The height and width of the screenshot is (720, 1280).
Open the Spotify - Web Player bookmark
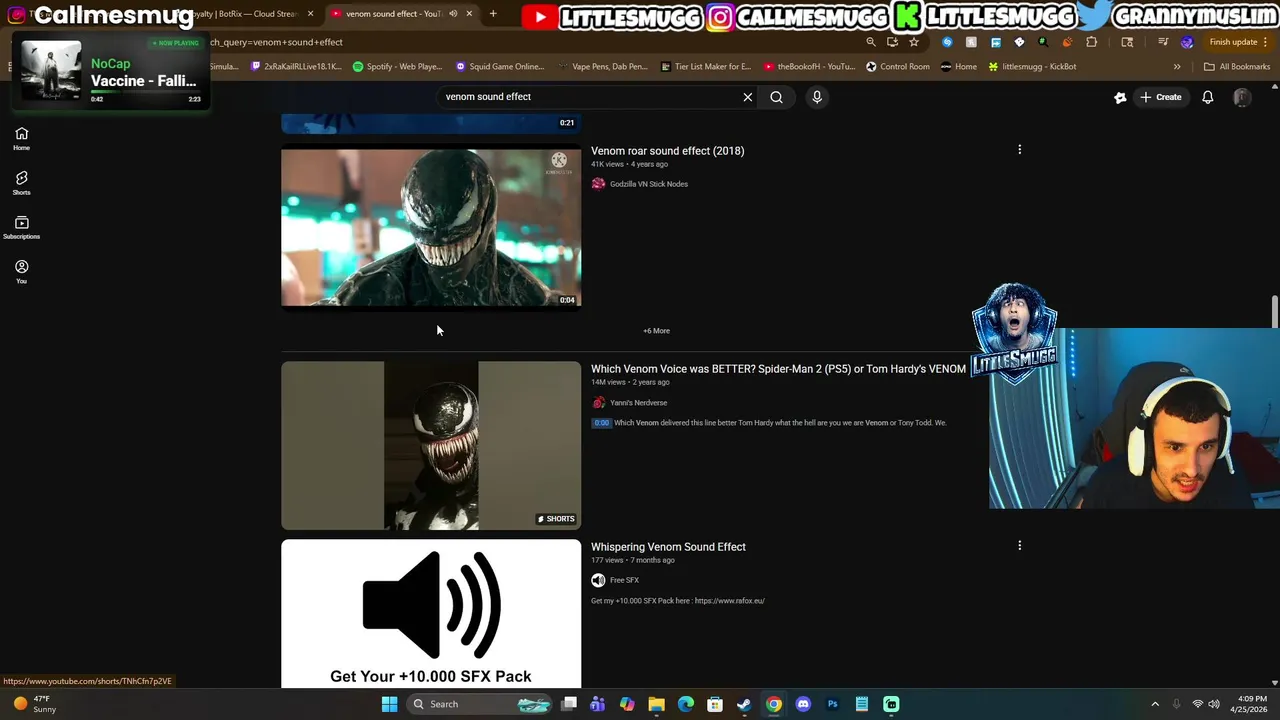397,67
